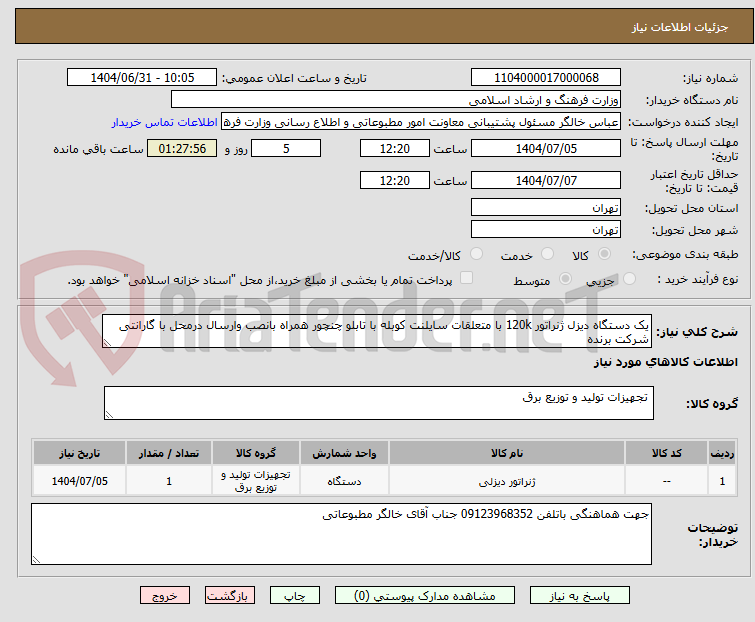Click the 'تجهیزات تولید و توزیع برق' table cell
This screenshot has height=622, width=755.
click(256, 481)
